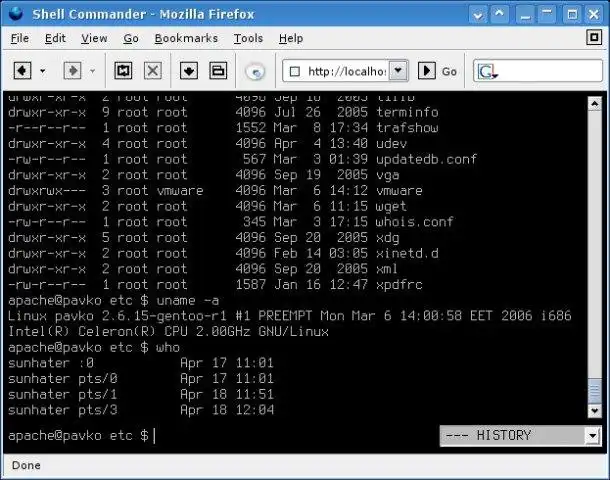The width and height of the screenshot is (610, 480).
Task: Open the --- HISTORY command dropdown
Action: click(520, 436)
